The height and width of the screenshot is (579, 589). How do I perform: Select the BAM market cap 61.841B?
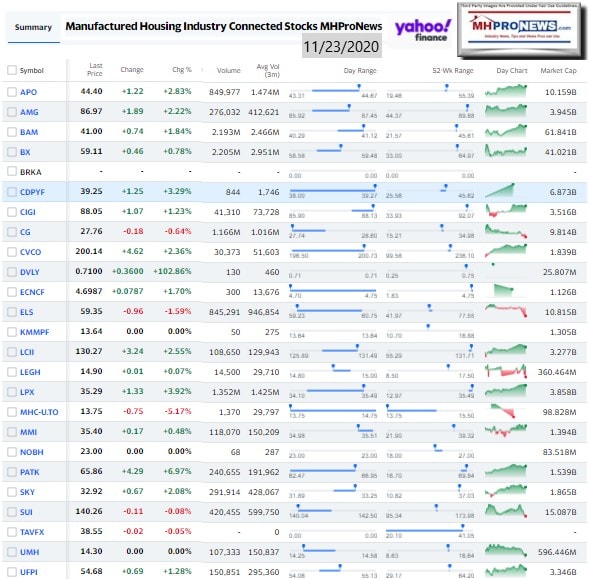[560, 132]
